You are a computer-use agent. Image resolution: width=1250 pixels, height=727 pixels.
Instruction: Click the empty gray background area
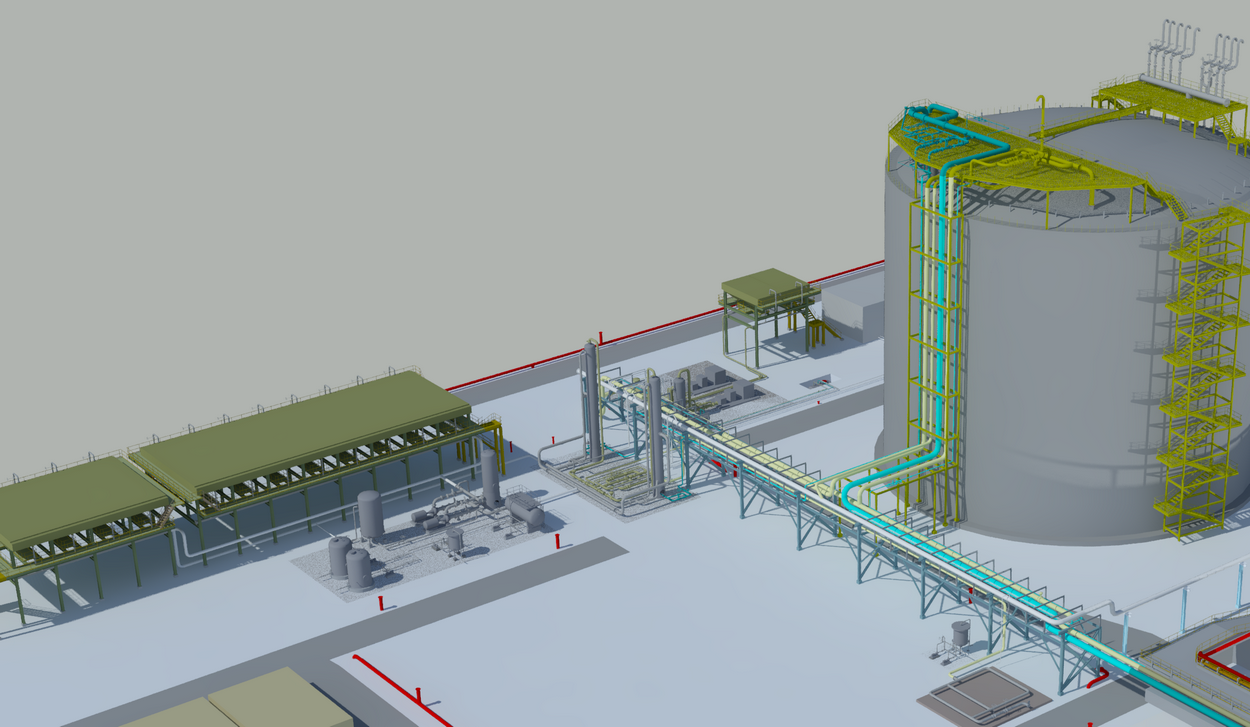(x=400, y=150)
